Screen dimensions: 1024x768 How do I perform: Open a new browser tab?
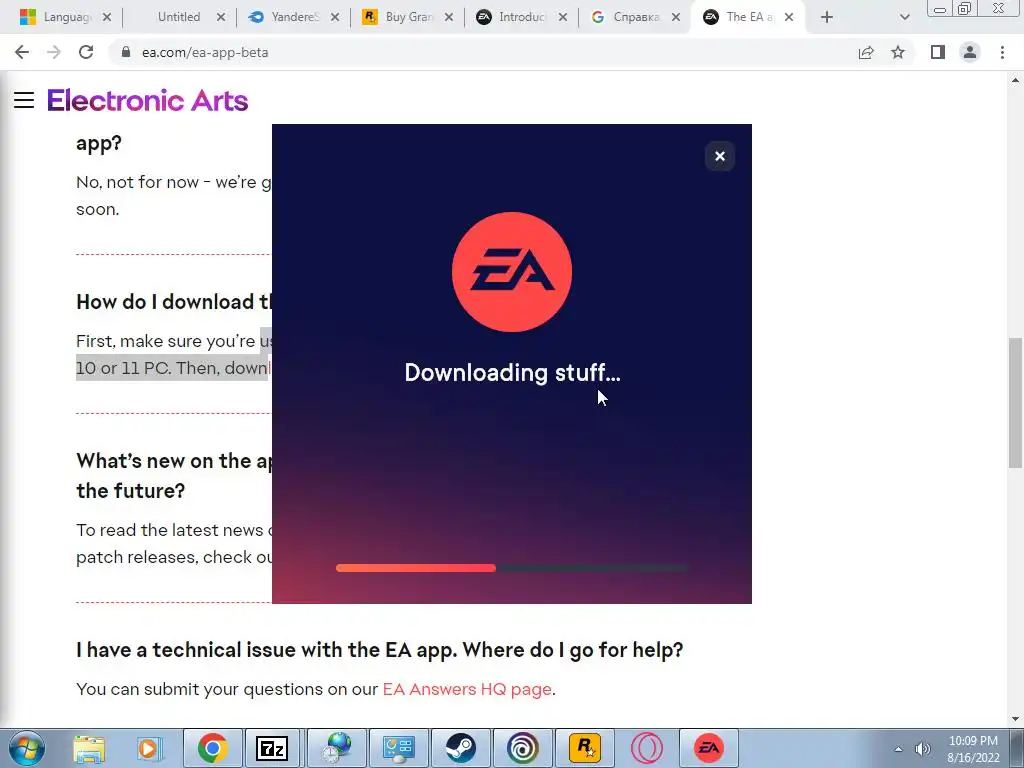pos(827,17)
